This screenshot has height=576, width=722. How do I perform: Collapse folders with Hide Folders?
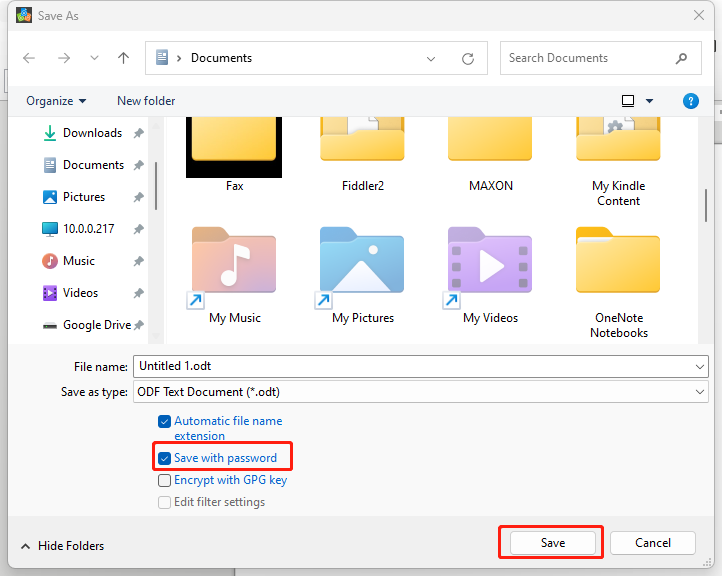click(62, 546)
